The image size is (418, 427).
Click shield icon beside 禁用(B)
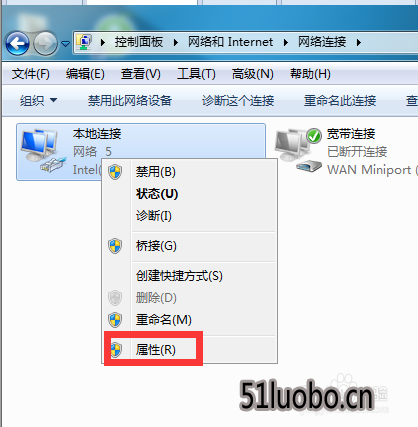(115, 172)
